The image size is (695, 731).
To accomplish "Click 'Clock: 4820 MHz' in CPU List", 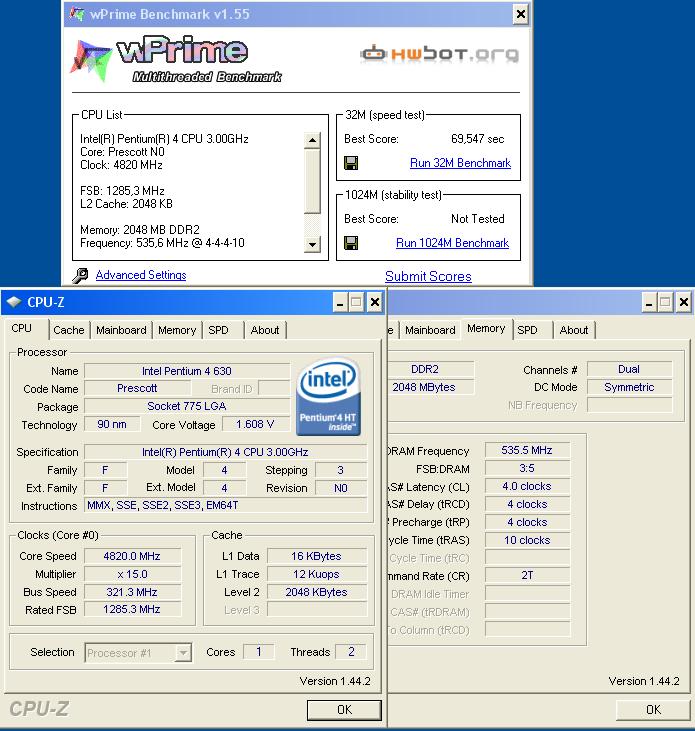I will click(121, 165).
